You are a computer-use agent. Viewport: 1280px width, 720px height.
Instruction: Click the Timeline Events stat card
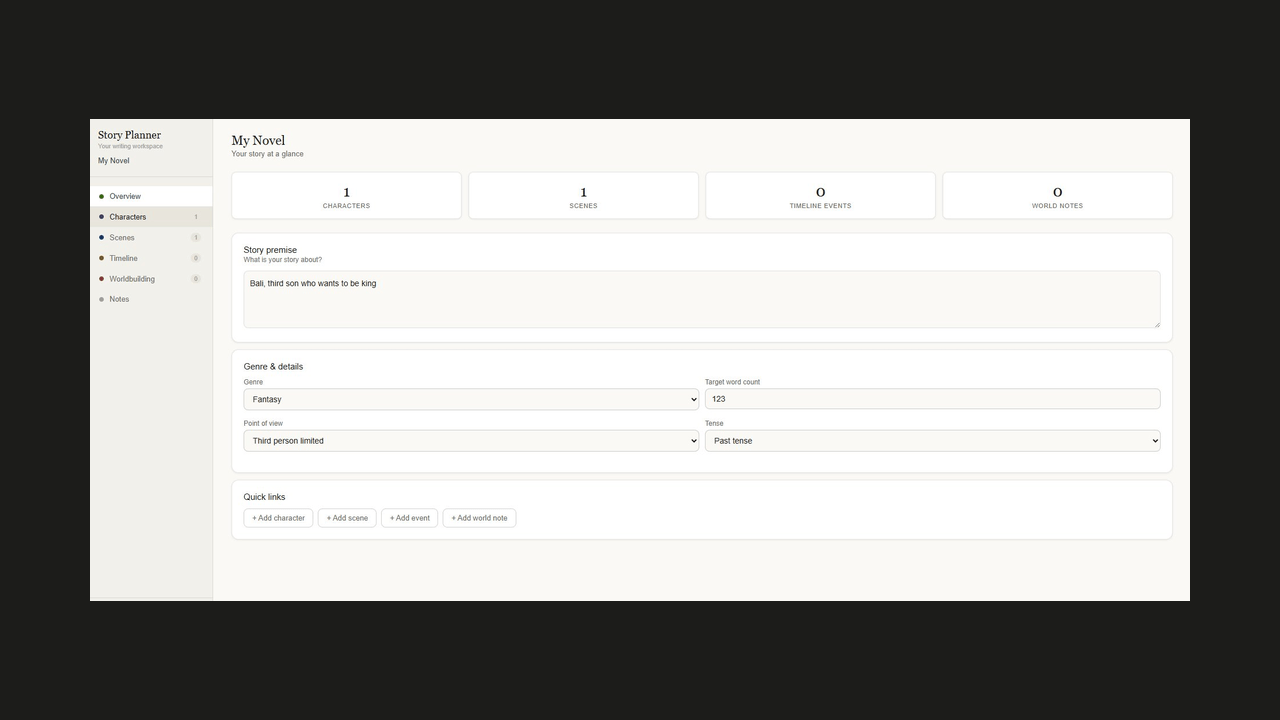click(820, 195)
